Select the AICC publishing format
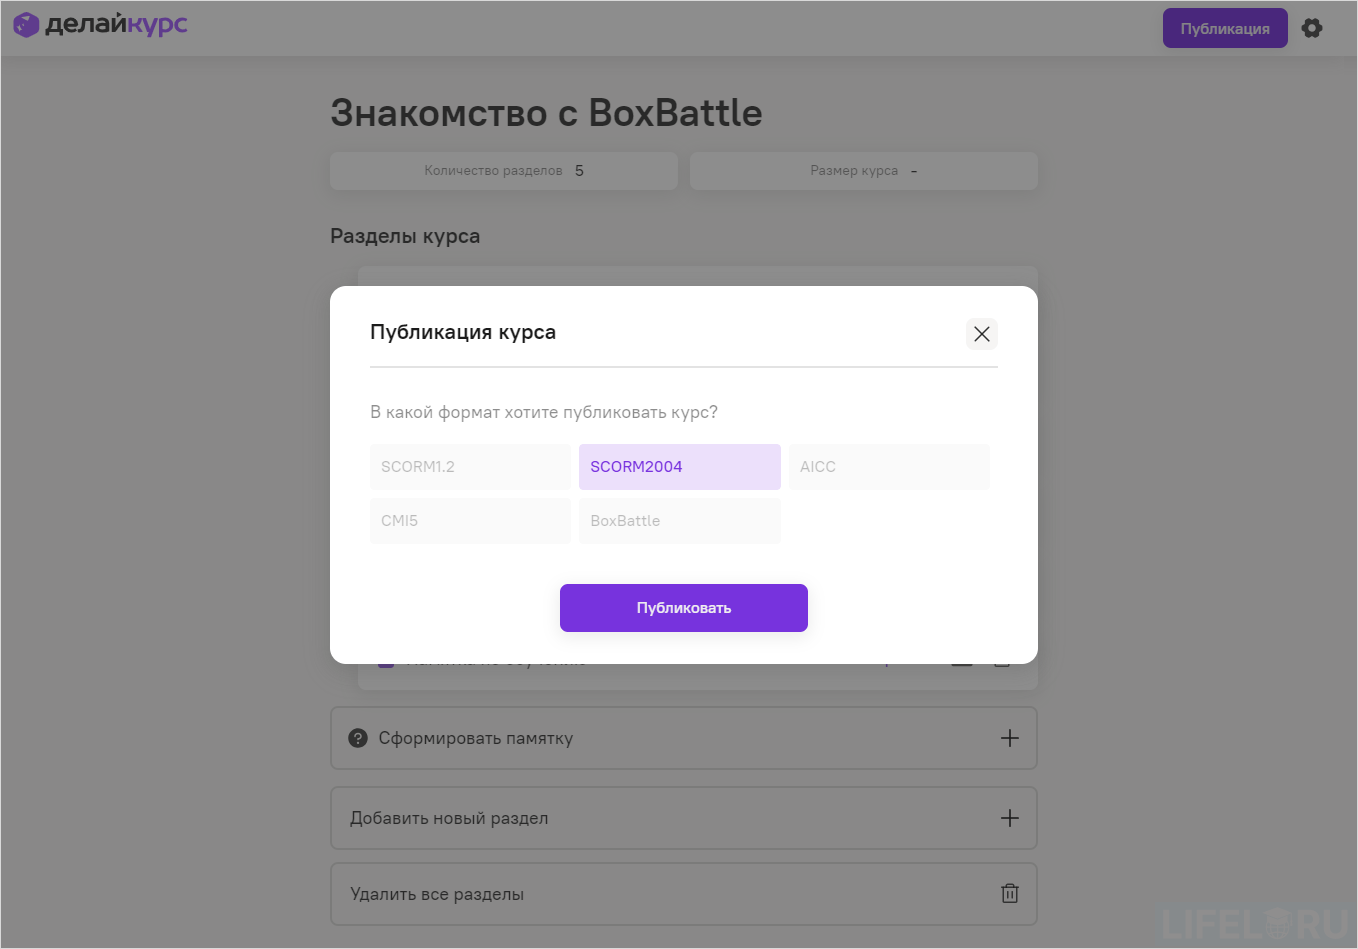Viewport: 1358px width, 949px height. pyautogui.click(x=889, y=466)
